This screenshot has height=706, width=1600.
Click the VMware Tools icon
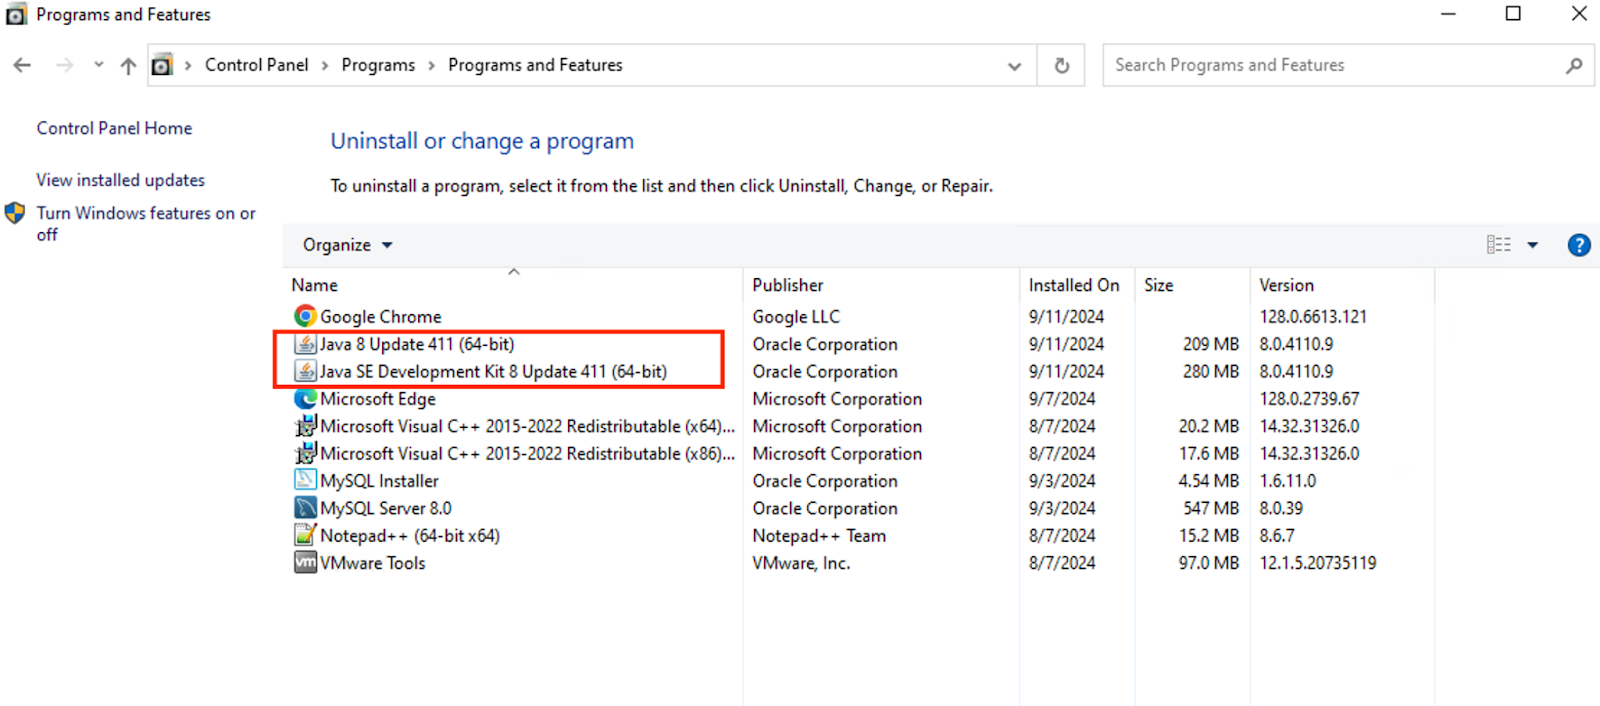[305, 563]
